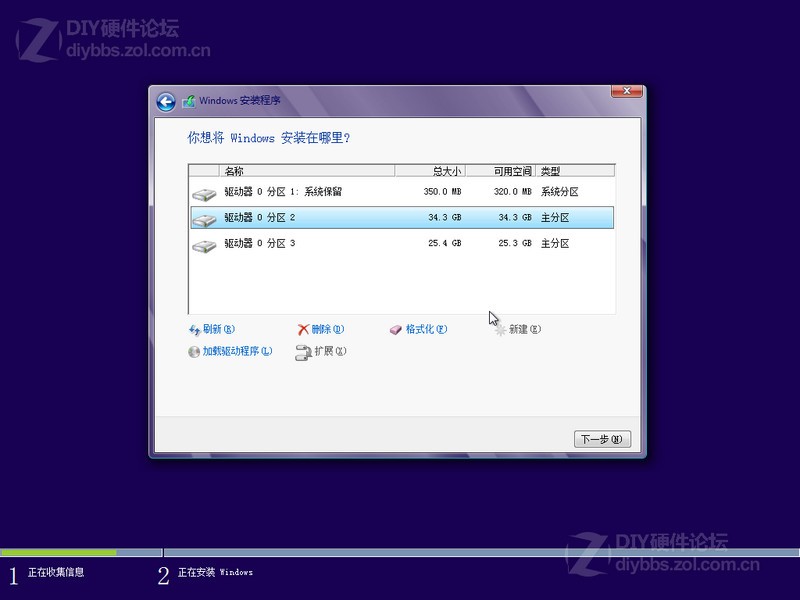Click the 扩展 partition icon

[303, 352]
